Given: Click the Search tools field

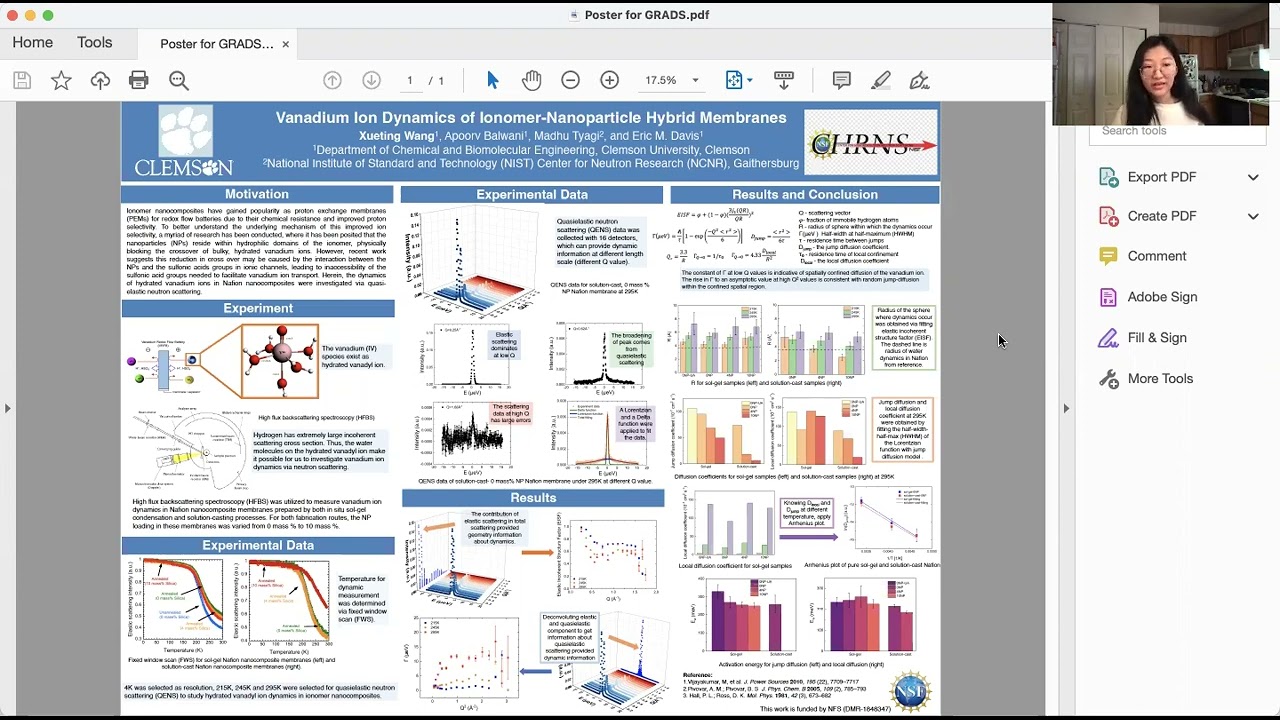Looking at the screenshot, I should pos(1178,131).
